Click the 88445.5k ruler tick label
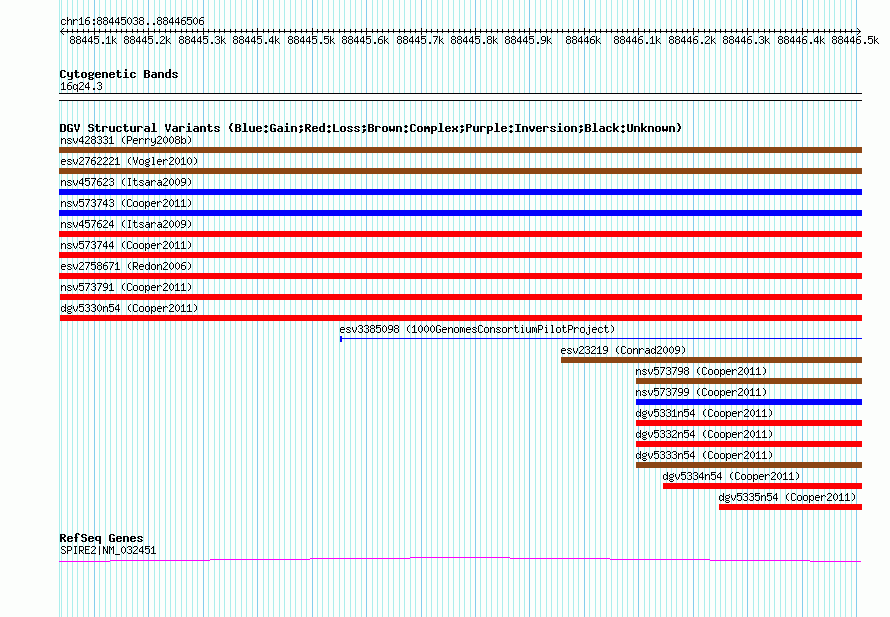The height and width of the screenshot is (617, 890). 311,40
